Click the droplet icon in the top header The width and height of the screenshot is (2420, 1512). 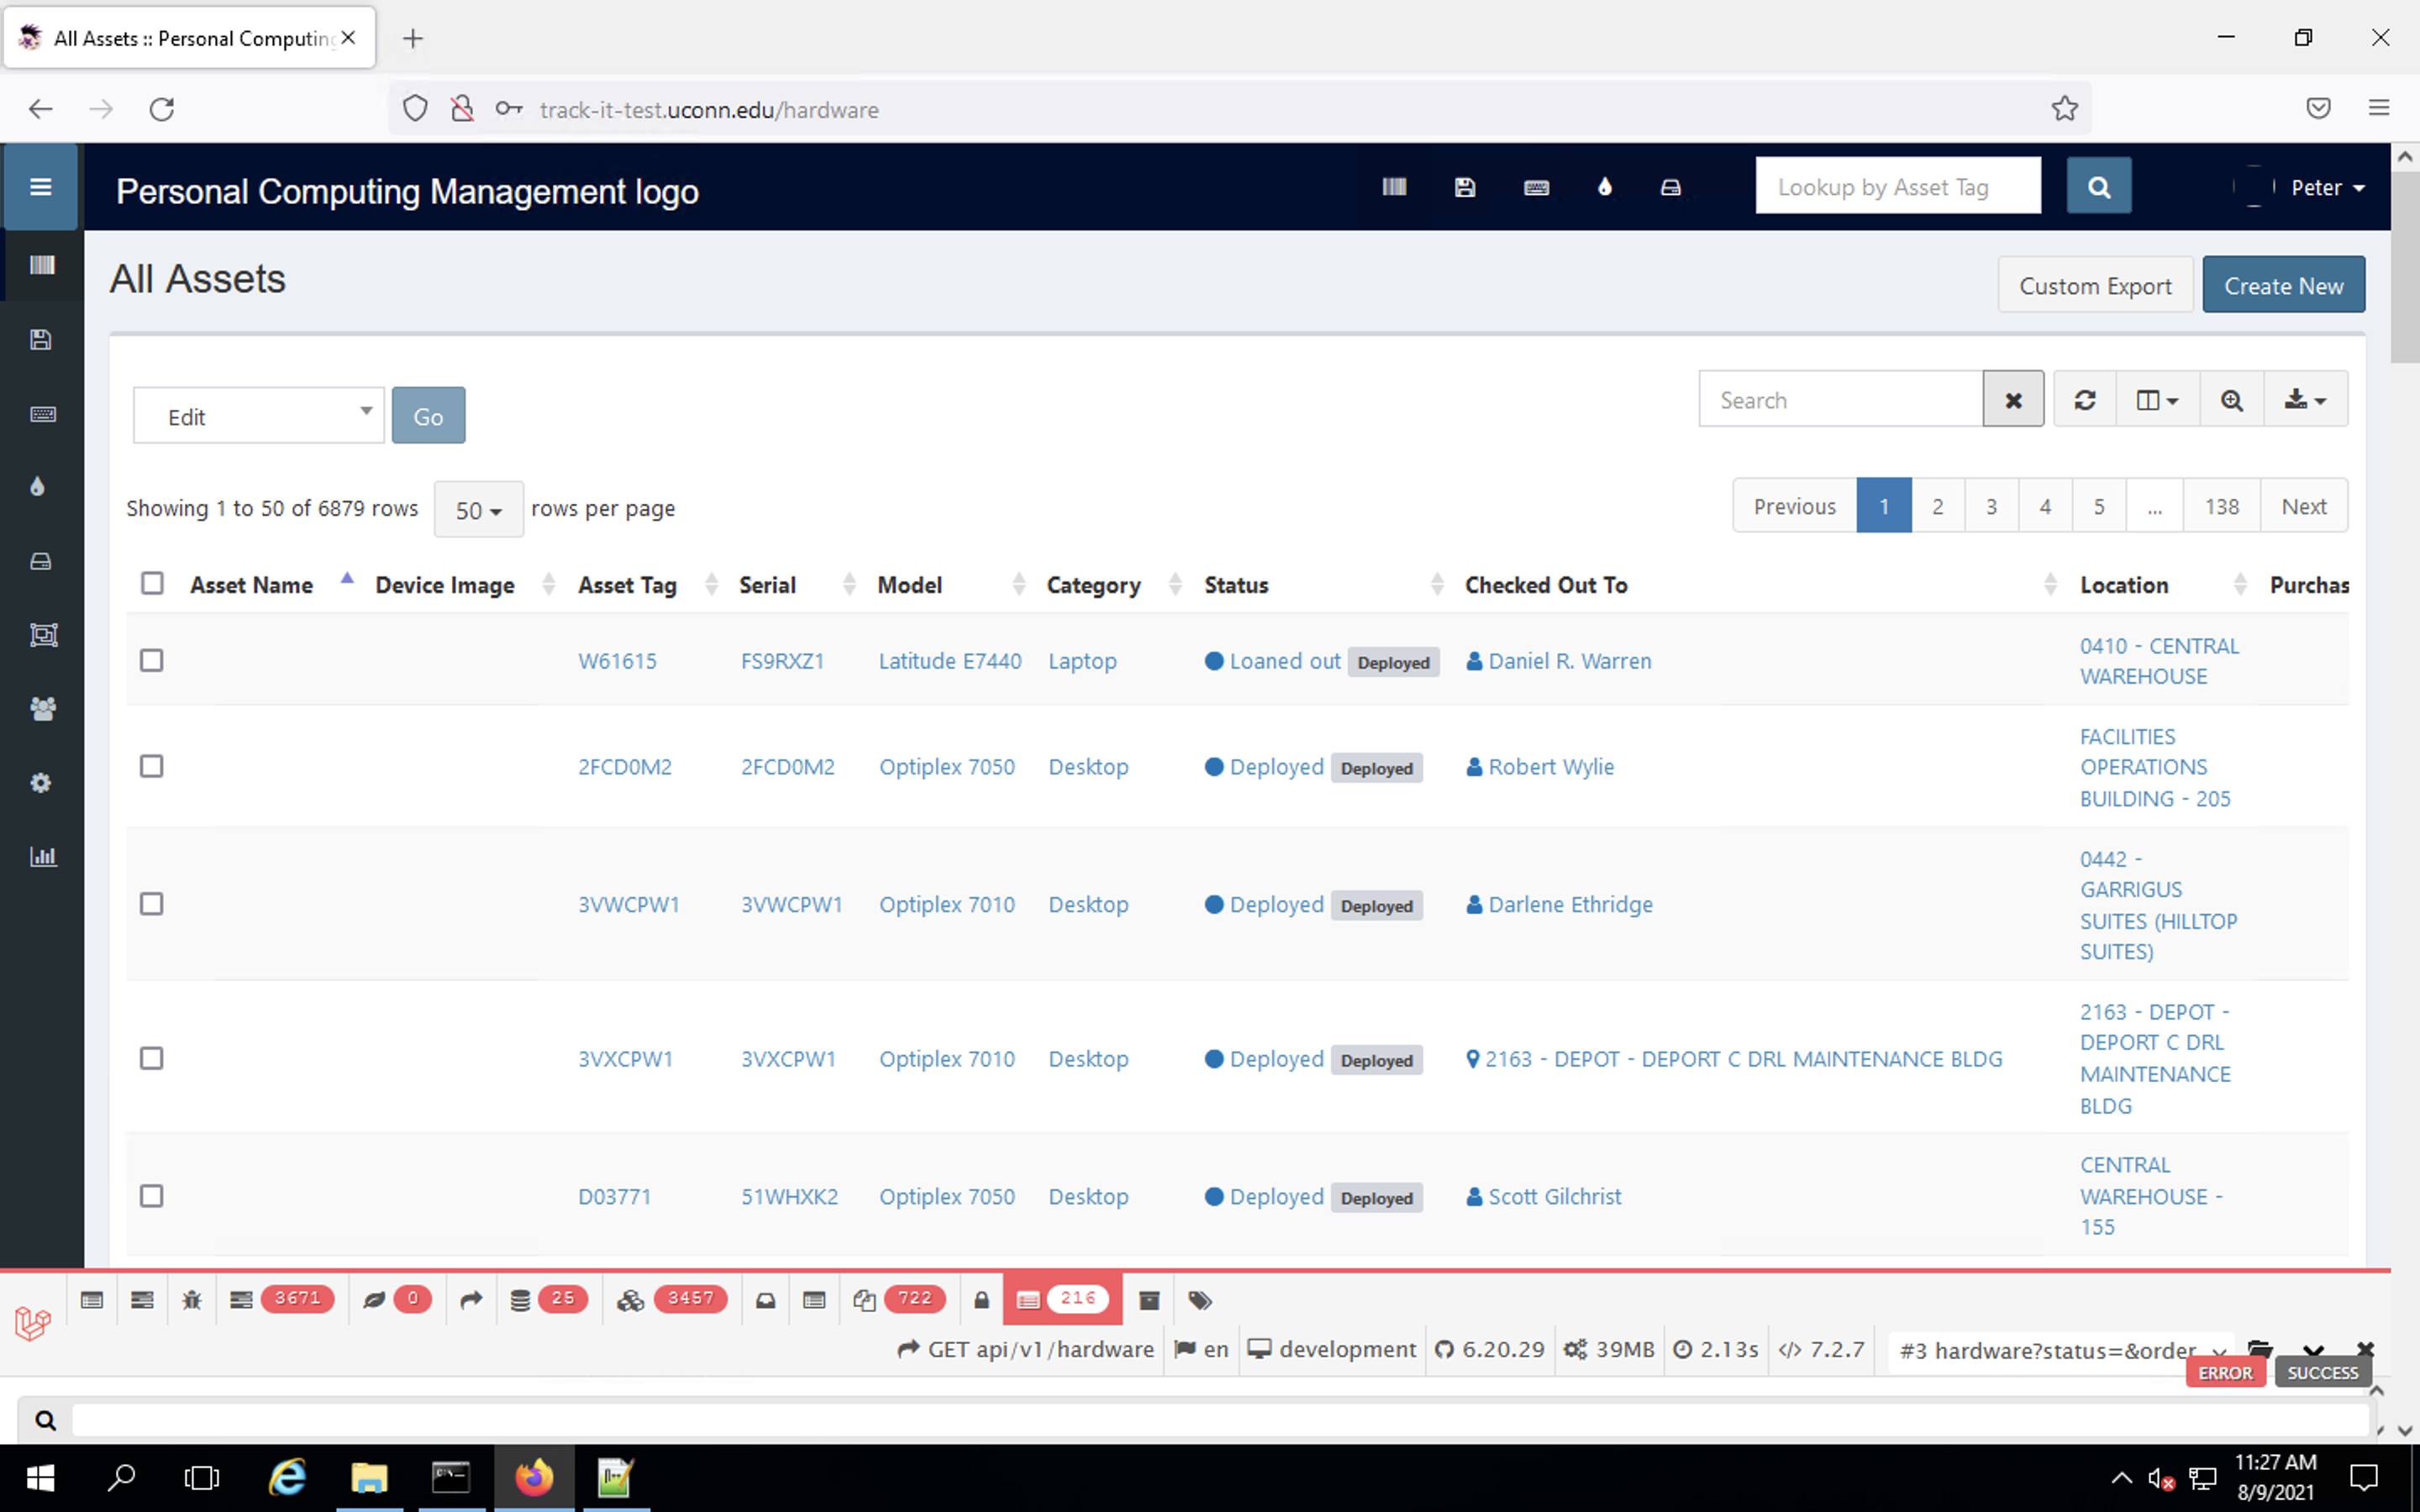click(x=1605, y=187)
